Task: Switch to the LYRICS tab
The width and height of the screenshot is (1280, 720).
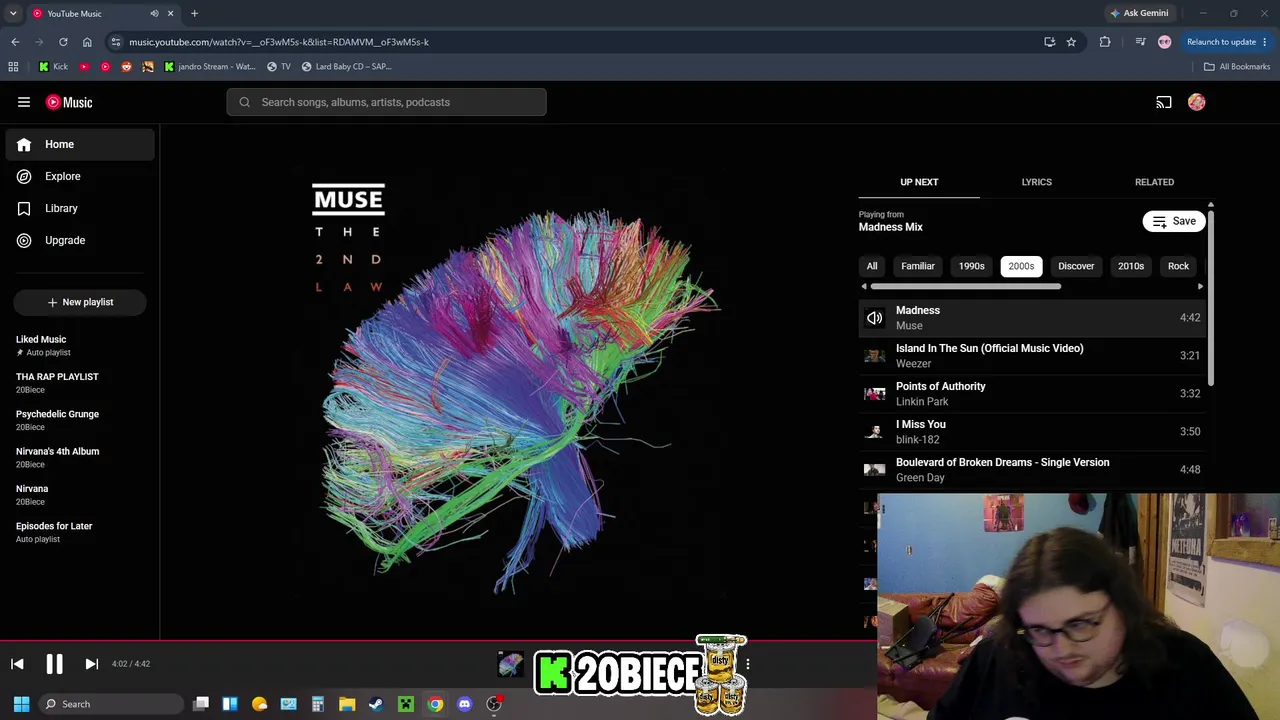Action: (x=1036, y=182)
